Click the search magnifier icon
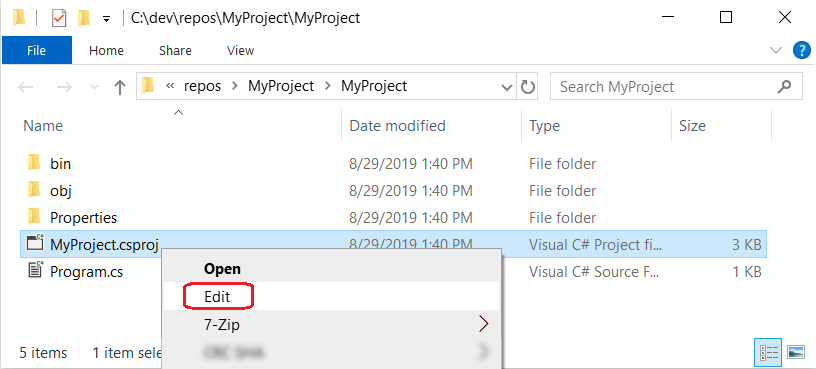816x369 pixels. (x=784, y=86)
